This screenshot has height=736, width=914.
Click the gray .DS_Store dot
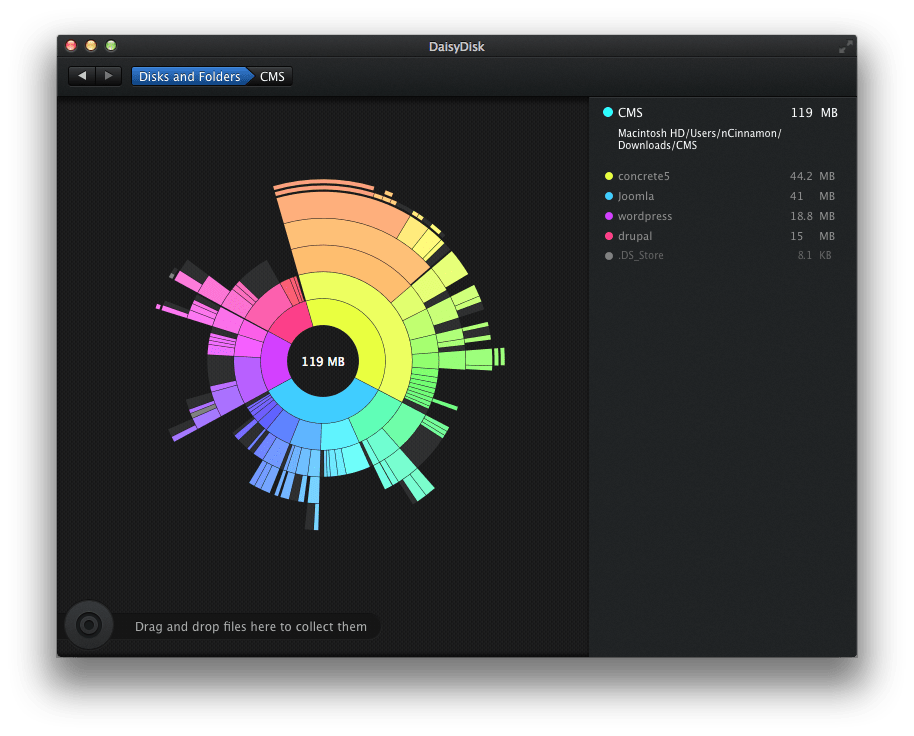click(x=608, y=256)
